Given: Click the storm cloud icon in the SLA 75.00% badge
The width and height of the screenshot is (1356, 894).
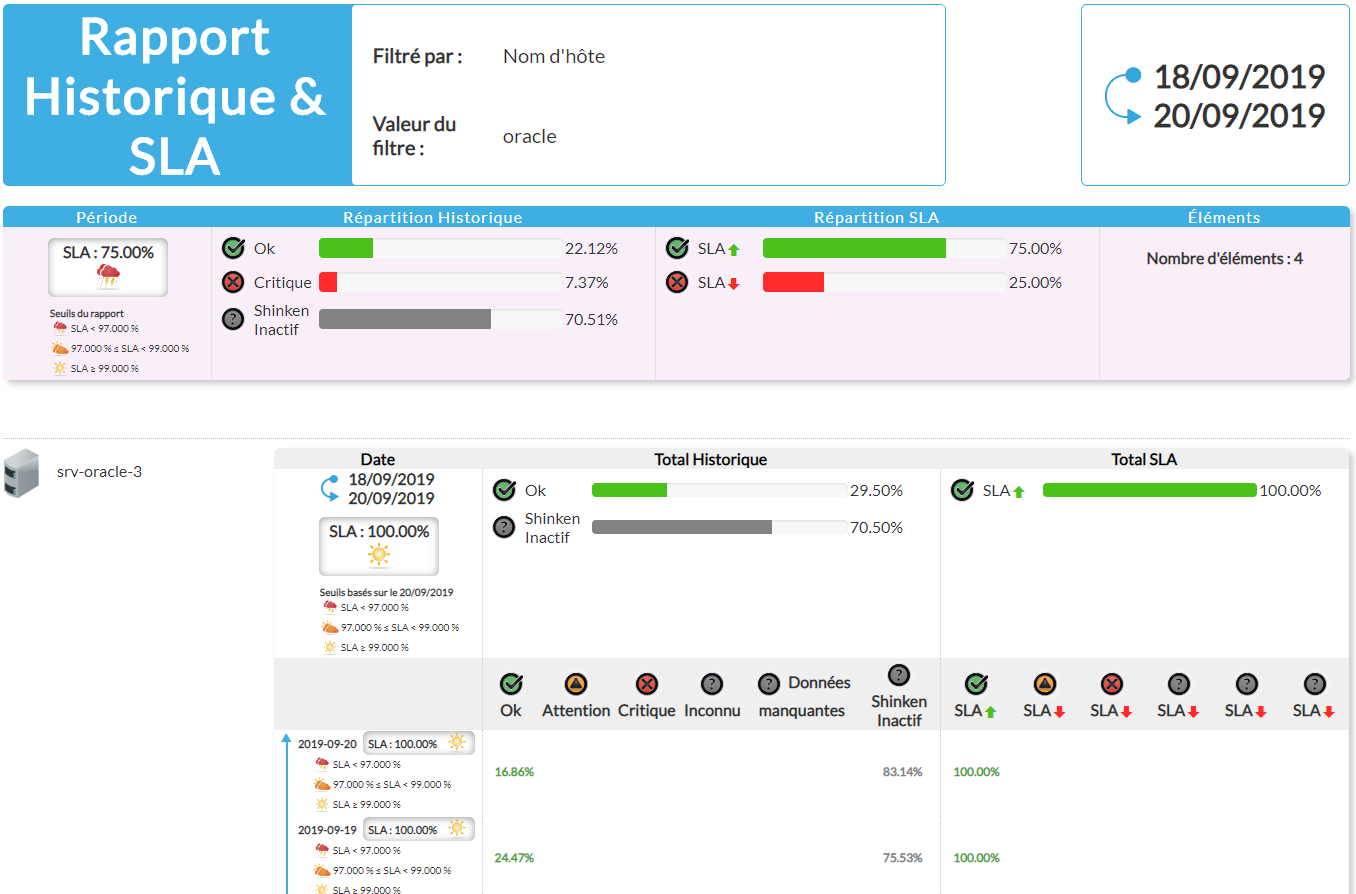Looking at the screenshot, I should click(108, 277).
